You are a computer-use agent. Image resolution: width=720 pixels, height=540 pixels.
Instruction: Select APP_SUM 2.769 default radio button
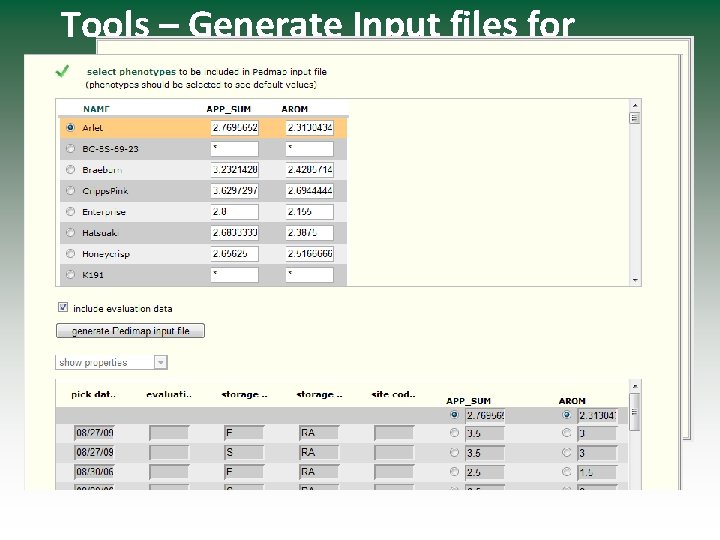pyautogui.click(x=455, y=415)
